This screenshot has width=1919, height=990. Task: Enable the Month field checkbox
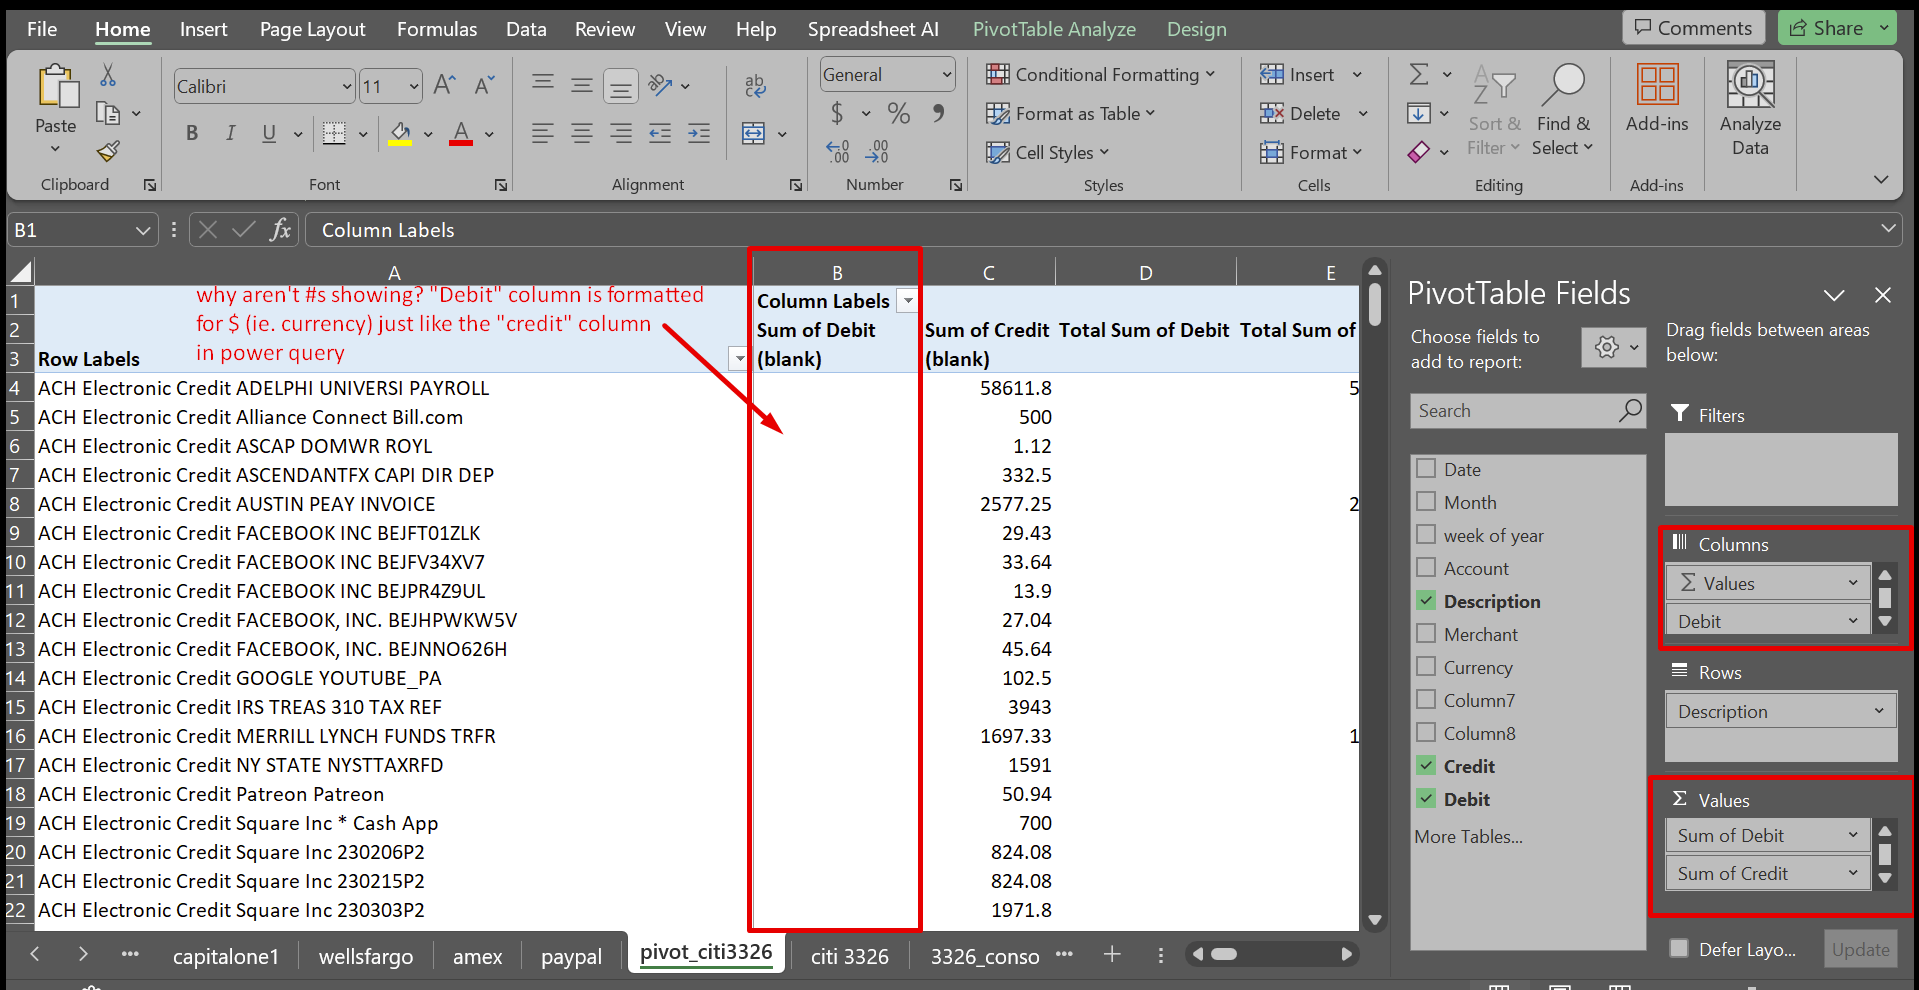click(x=1426, y=501)
